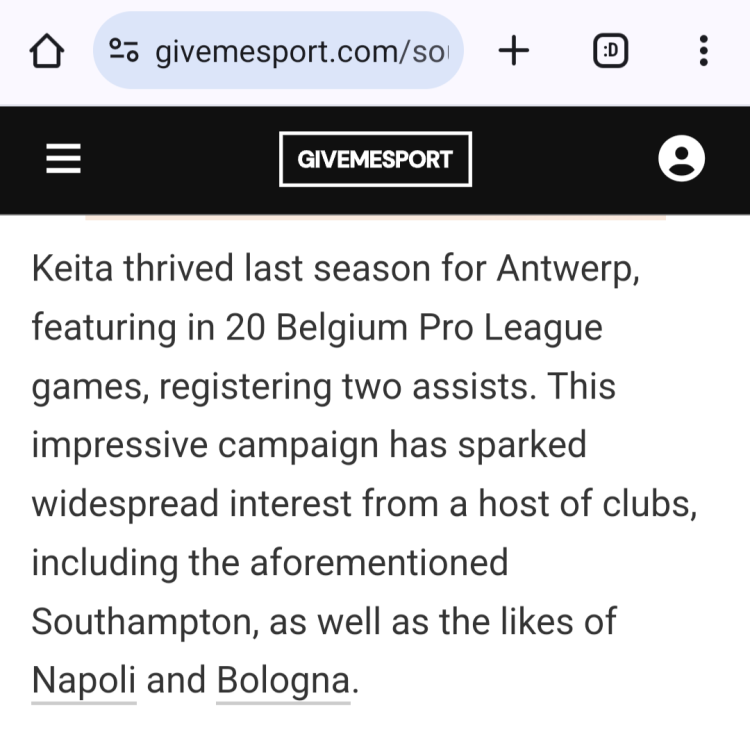Tap the browser home icon
The width and height of the screenshot is (750, 750).
[x=47, y=52]
